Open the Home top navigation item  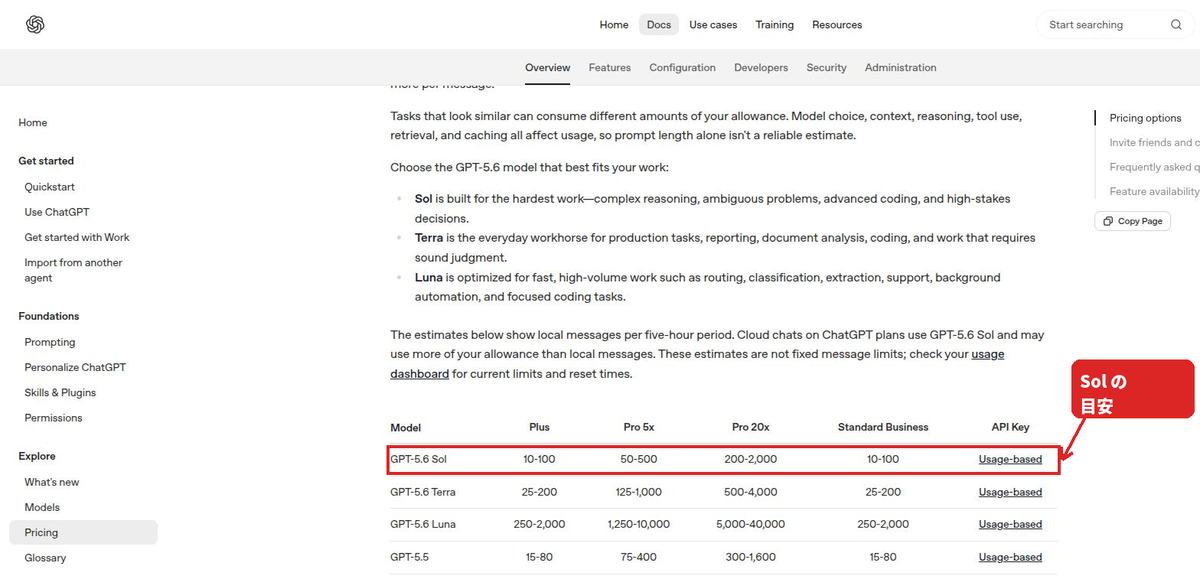614,25
